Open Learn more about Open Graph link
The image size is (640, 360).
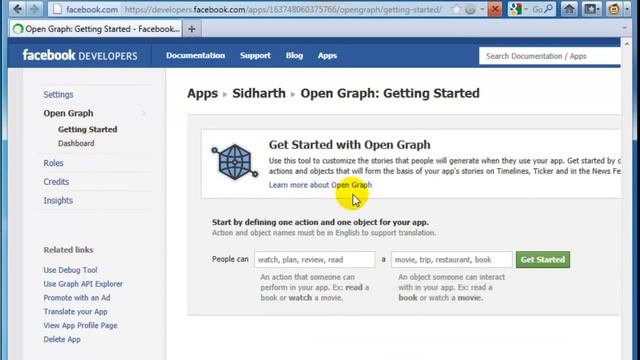pyautogui.click(x=320, y=185)
